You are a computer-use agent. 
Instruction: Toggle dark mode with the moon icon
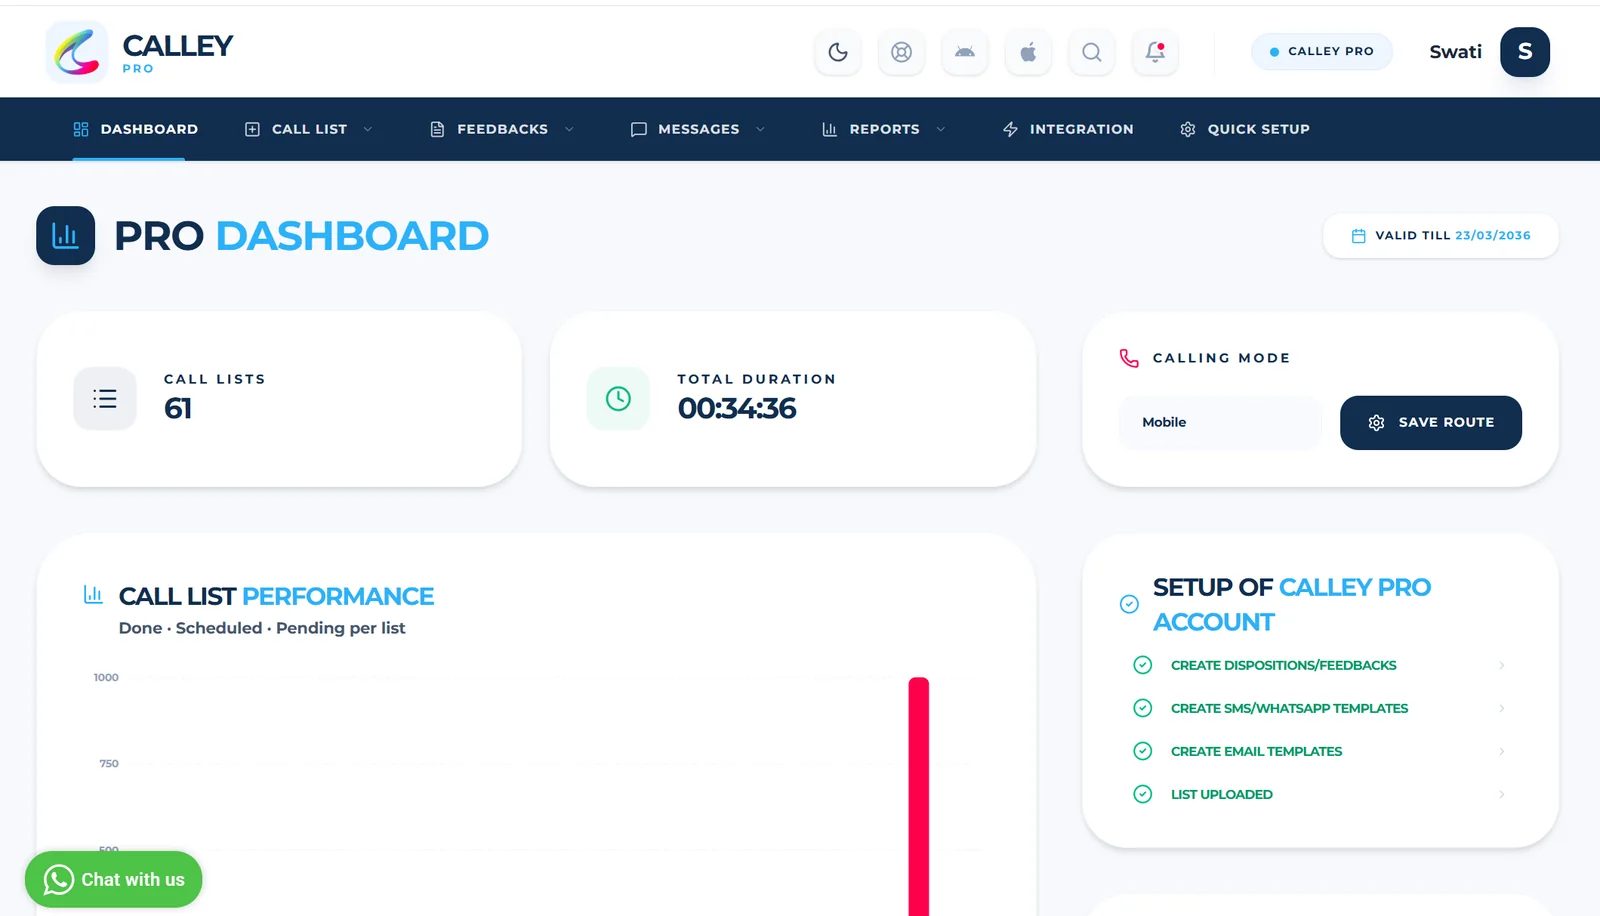coord(838,52)
